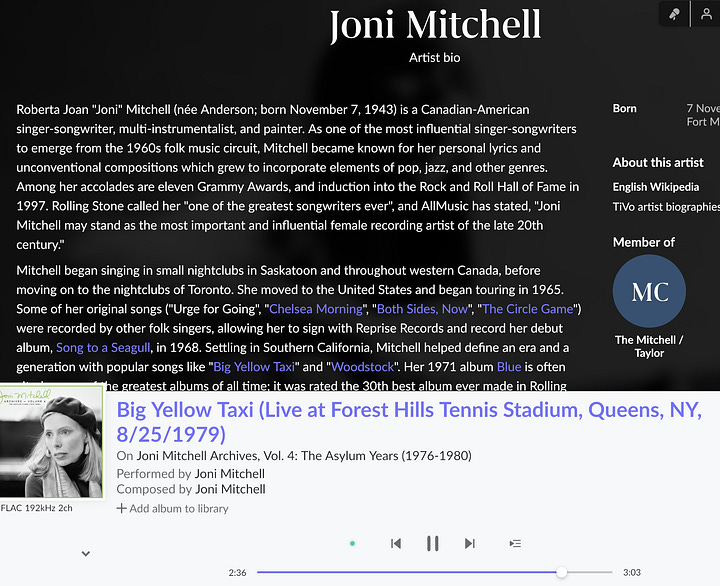This screenshot has height=586, width=720.
Task: Open the Big Yellow Taxi bio link
Action: point(254,367)
